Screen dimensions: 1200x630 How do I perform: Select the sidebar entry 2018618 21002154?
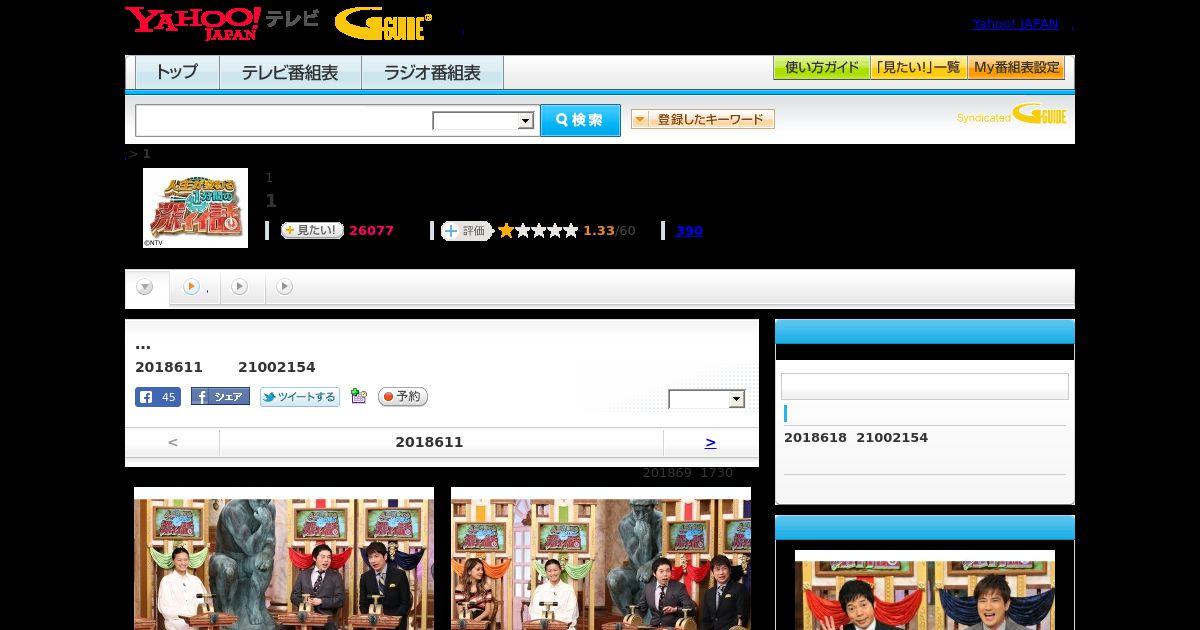click(x=856, y=437)
